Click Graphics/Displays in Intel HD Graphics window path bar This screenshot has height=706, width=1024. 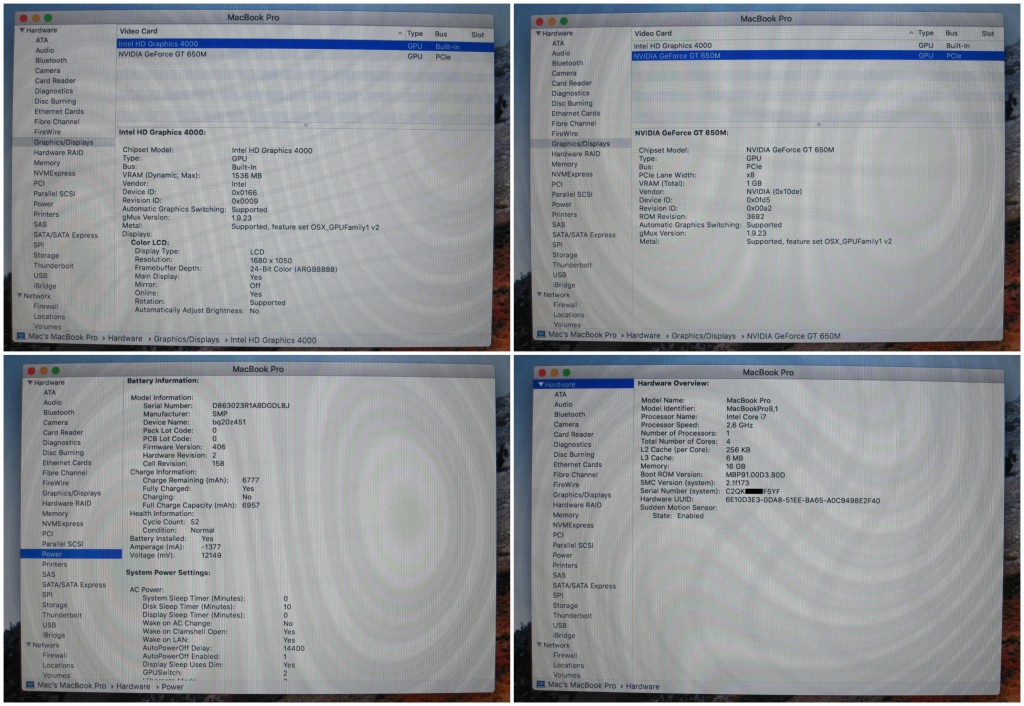(187, 340)
